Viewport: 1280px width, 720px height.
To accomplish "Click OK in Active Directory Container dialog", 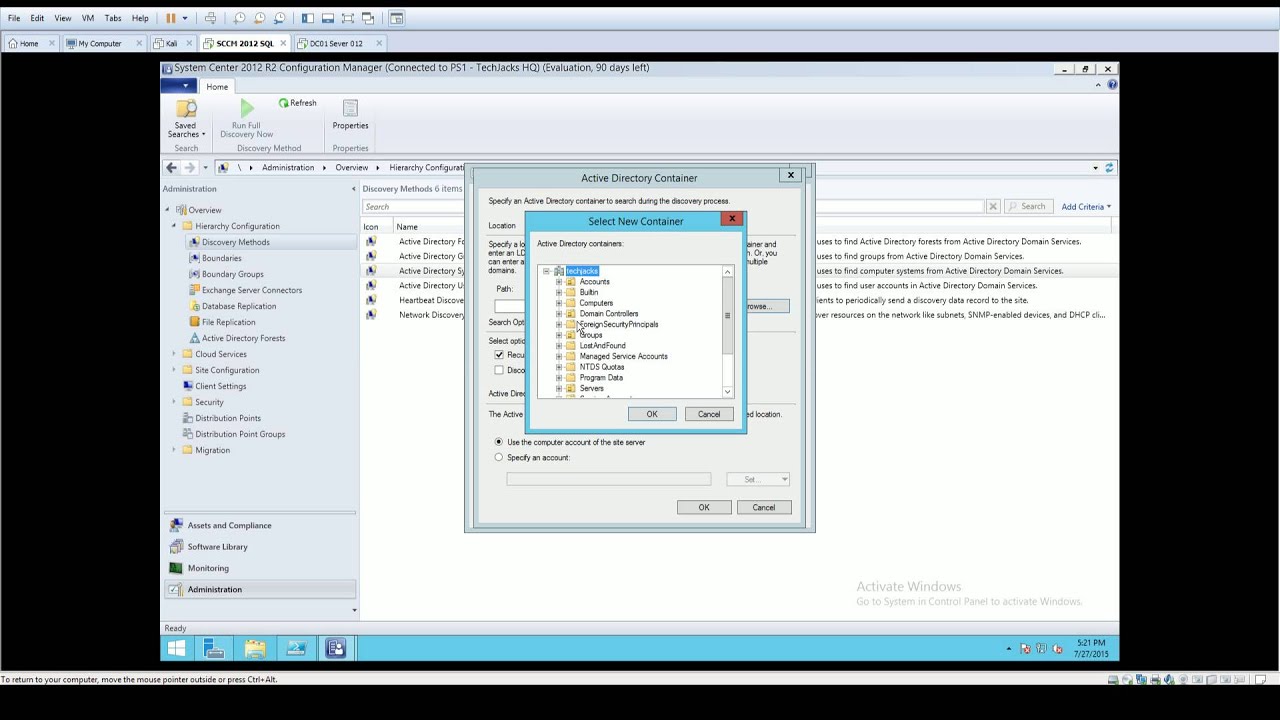I will 704,507.
